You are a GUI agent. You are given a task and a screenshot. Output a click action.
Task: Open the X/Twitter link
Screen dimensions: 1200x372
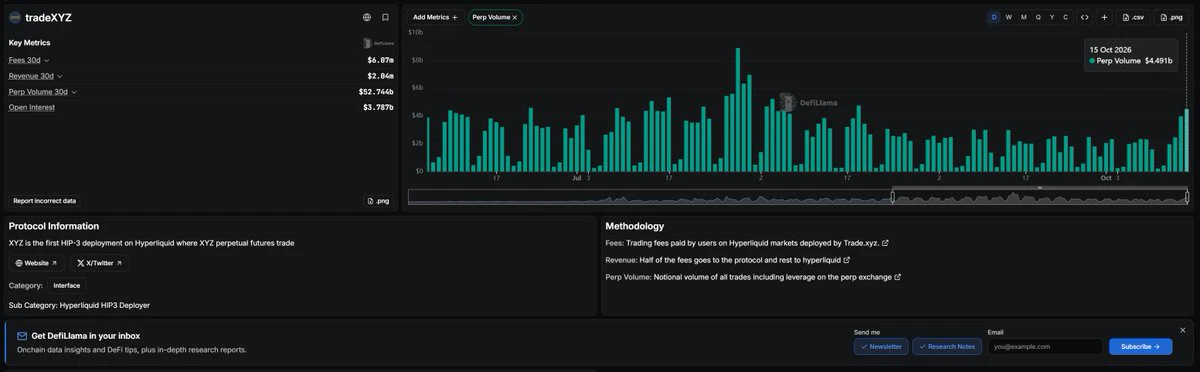(99, 263)
